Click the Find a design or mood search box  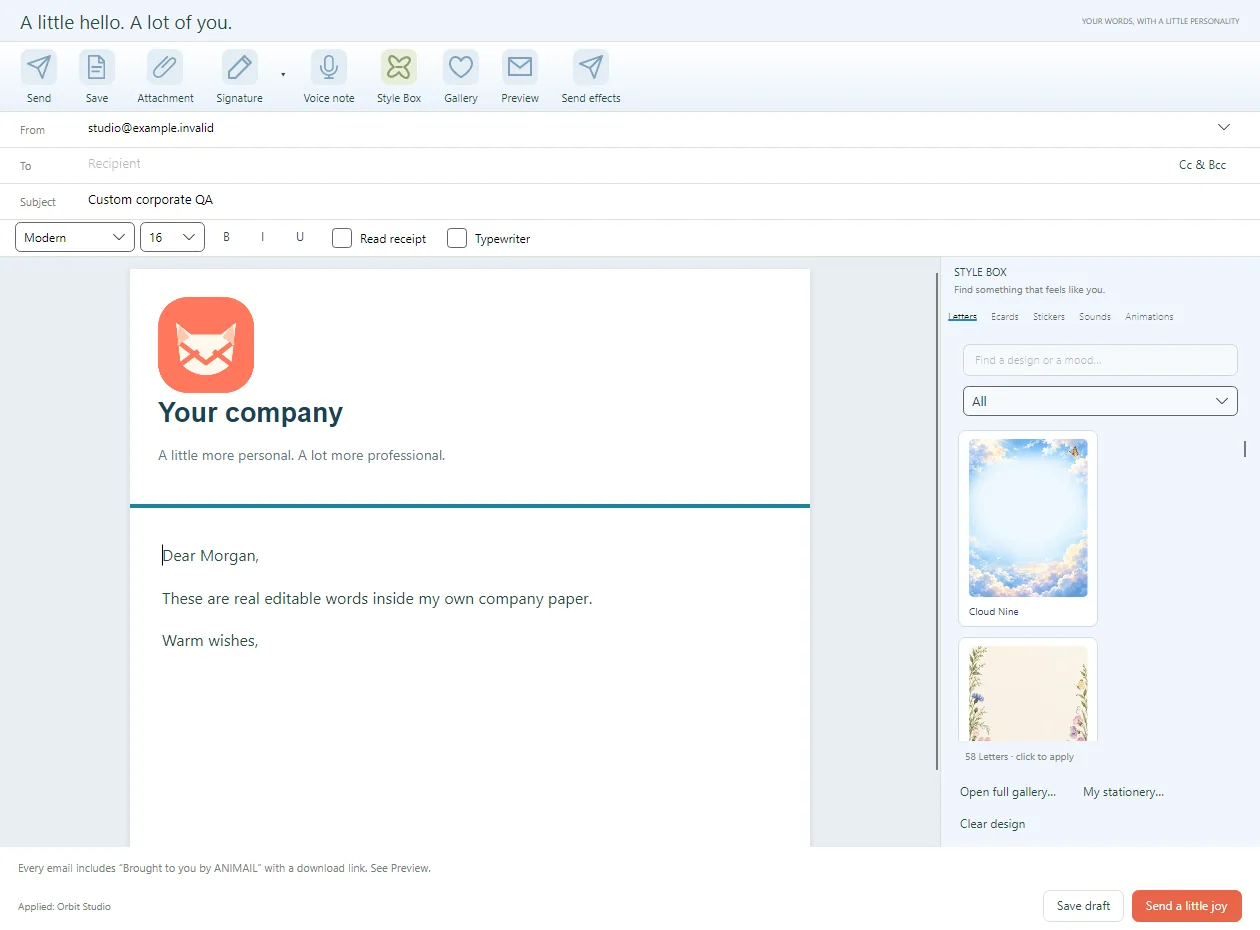click(1100, 360)
